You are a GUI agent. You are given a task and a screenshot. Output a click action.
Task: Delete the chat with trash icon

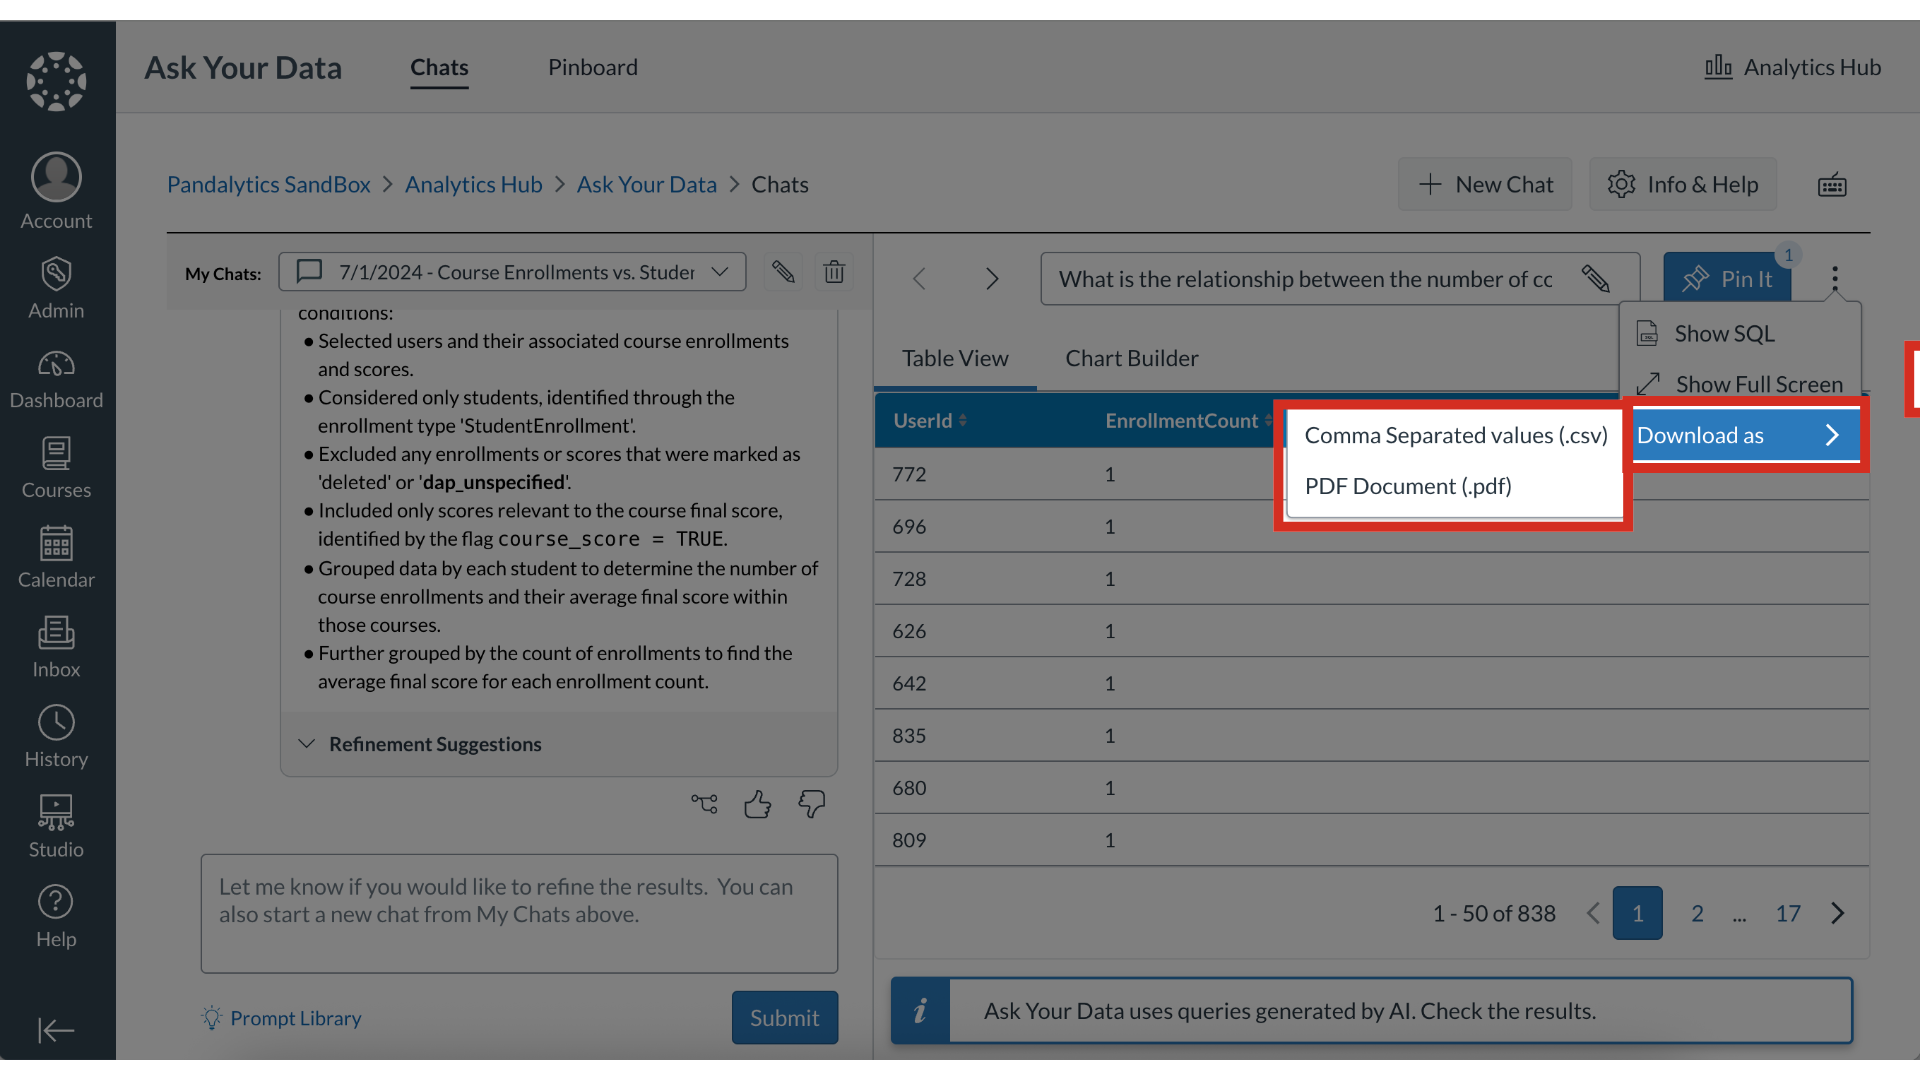click(x=834, y=272)
